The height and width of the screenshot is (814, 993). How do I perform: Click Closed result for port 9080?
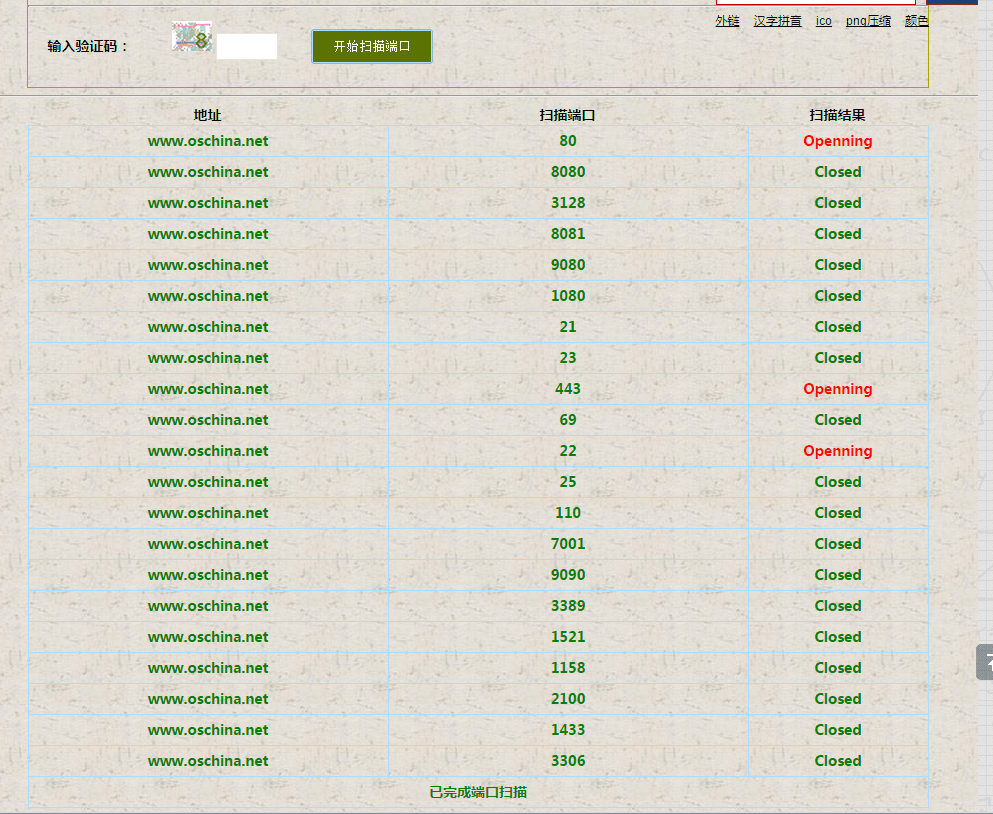(838, 265)
